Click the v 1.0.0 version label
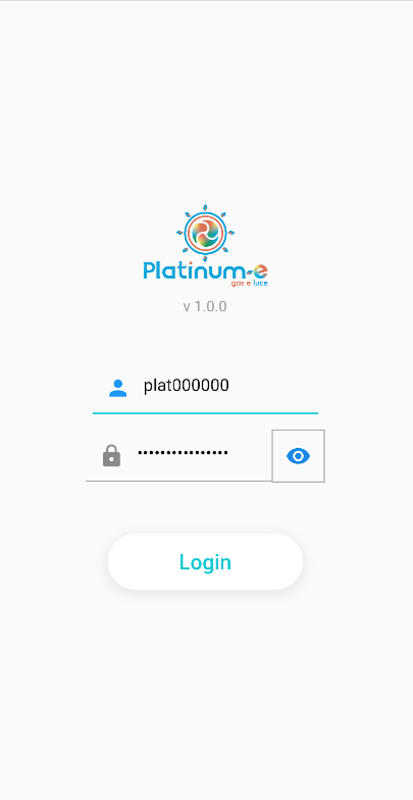This screenshot has width=413, height=800. tap(205, 306)
